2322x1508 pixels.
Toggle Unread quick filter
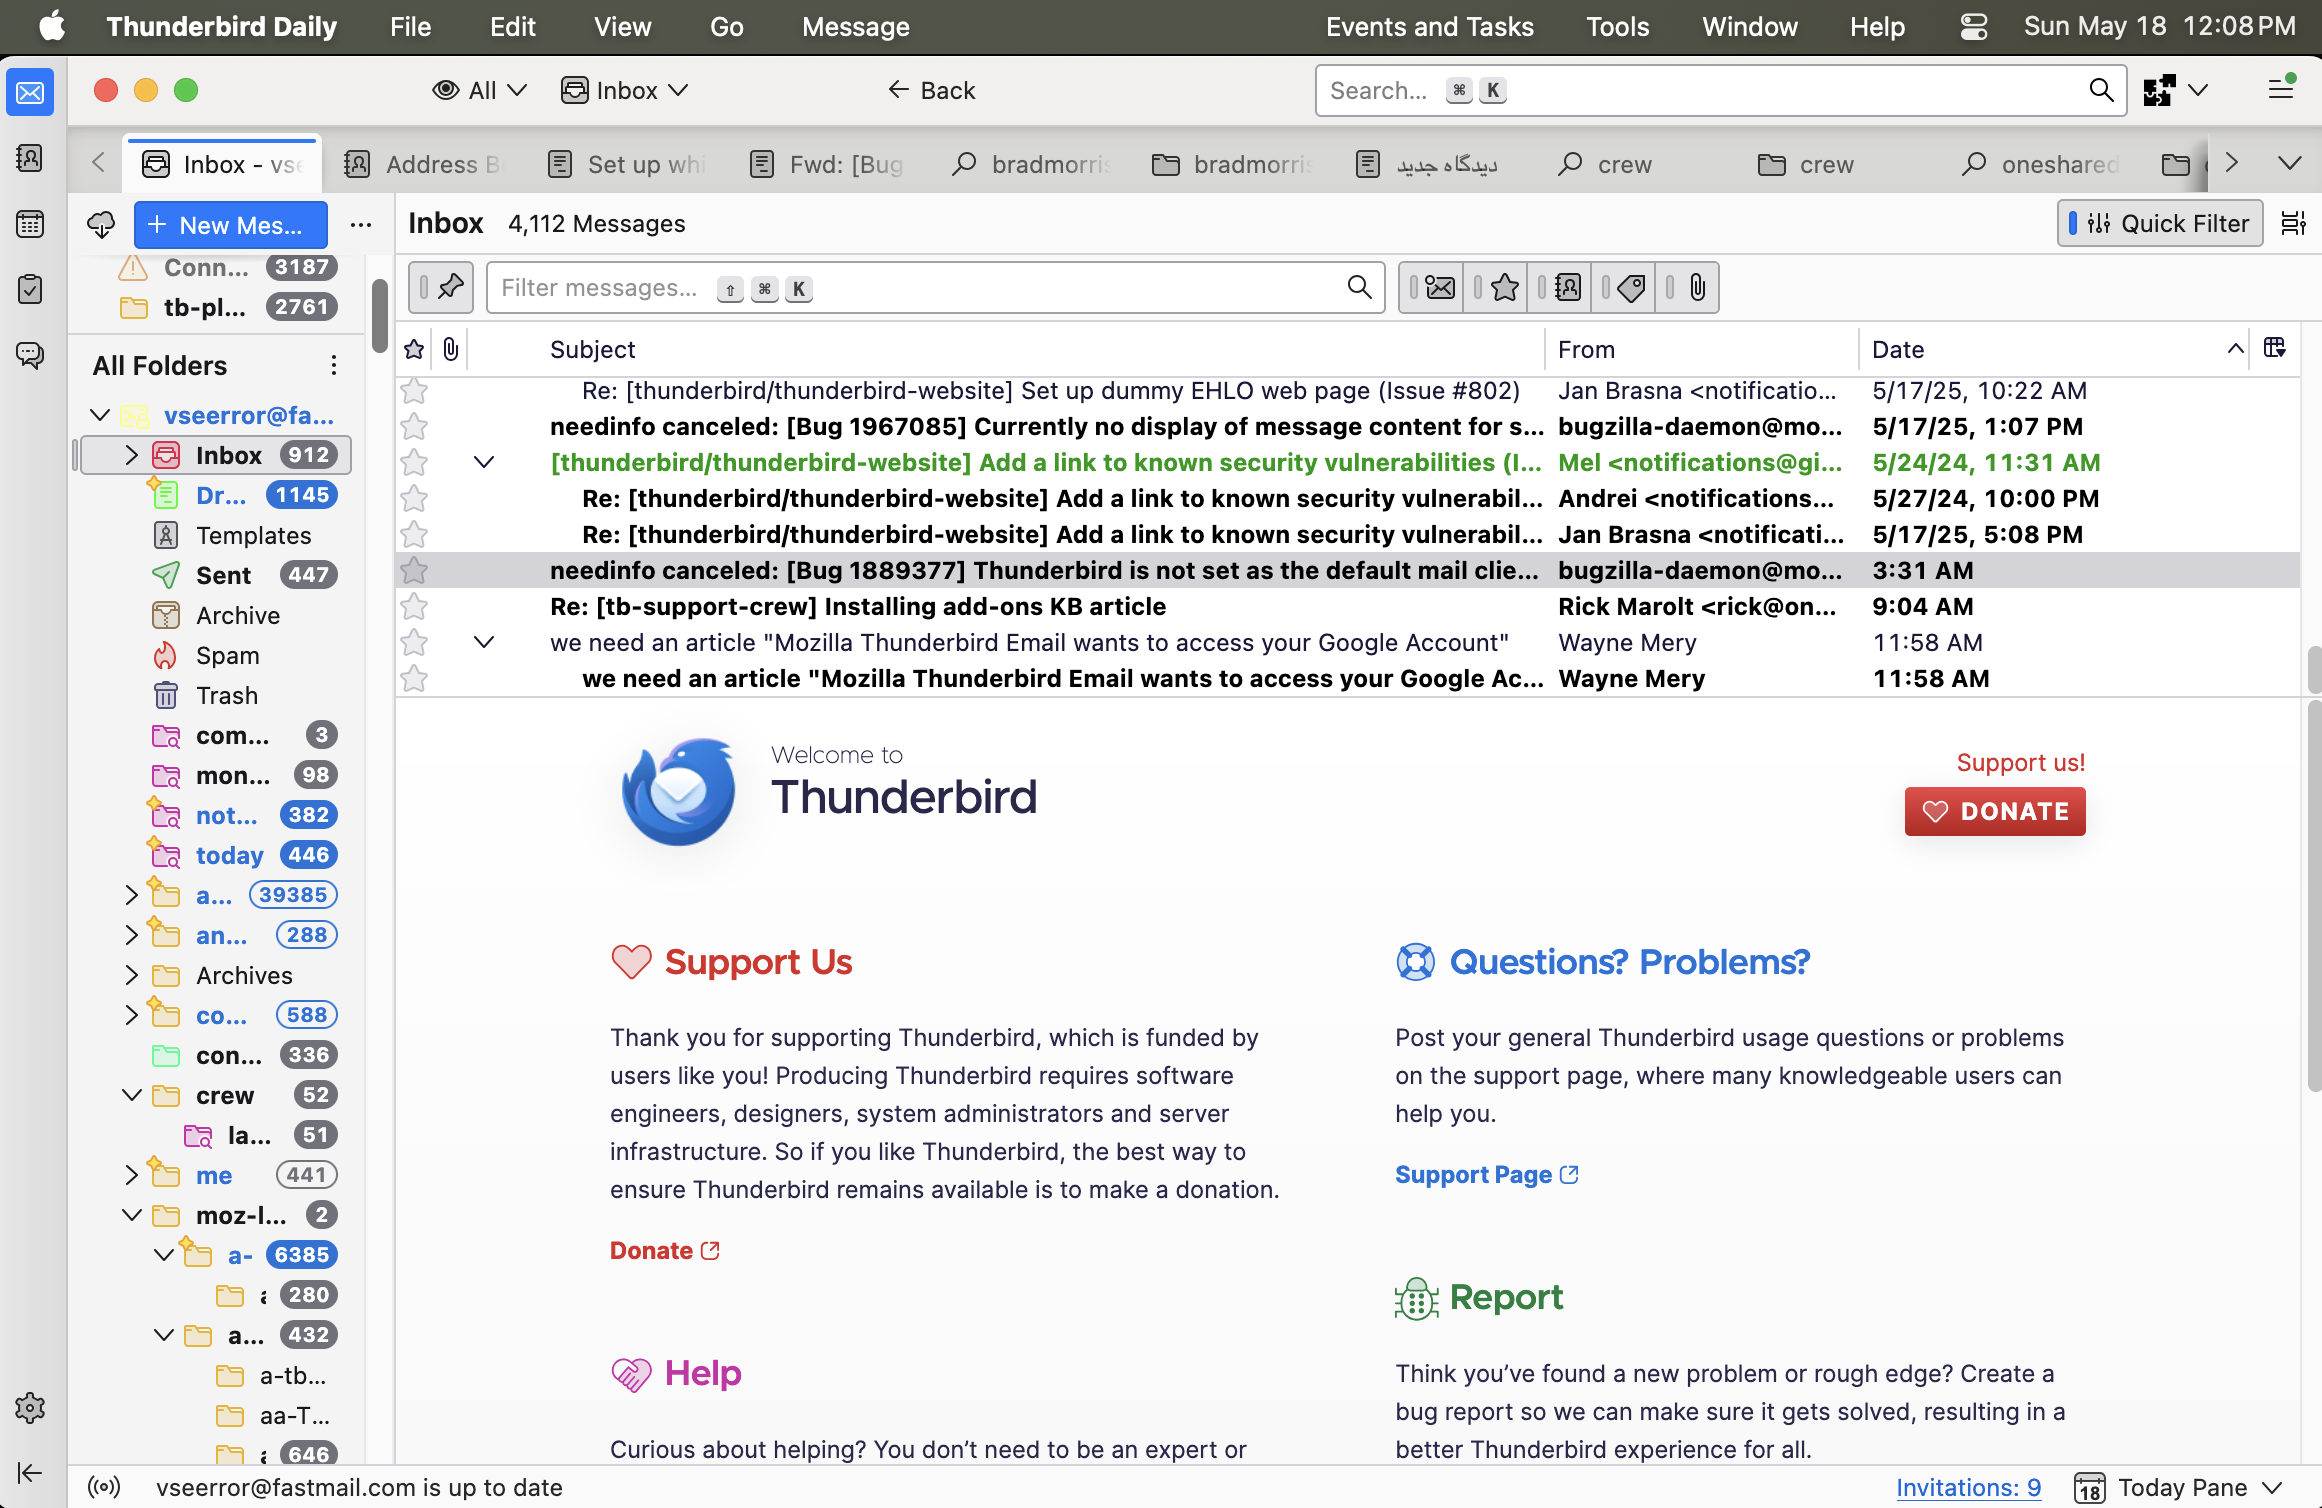(1432, 288)
